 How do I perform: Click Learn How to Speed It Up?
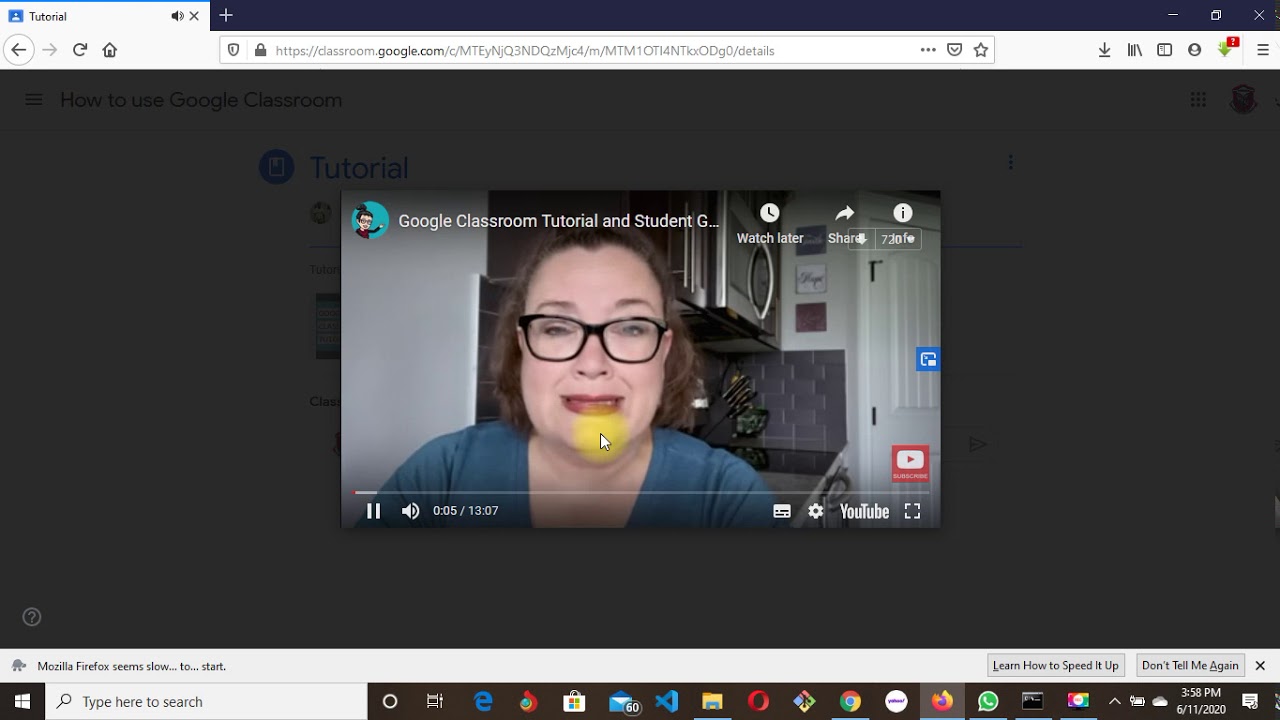1056,665
